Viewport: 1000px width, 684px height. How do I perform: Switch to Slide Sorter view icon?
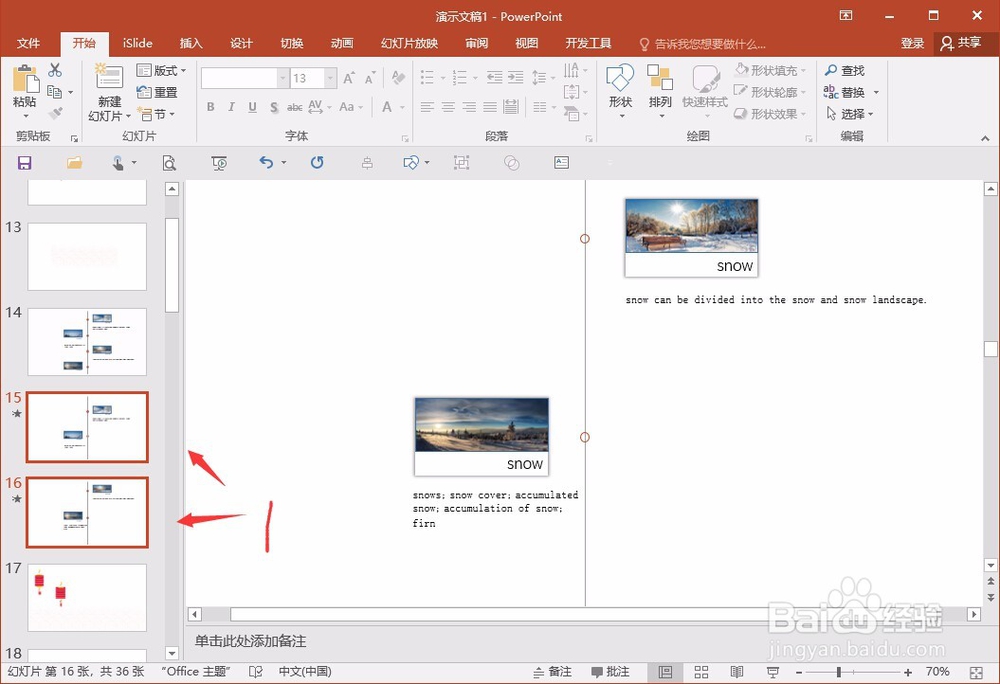701,672
